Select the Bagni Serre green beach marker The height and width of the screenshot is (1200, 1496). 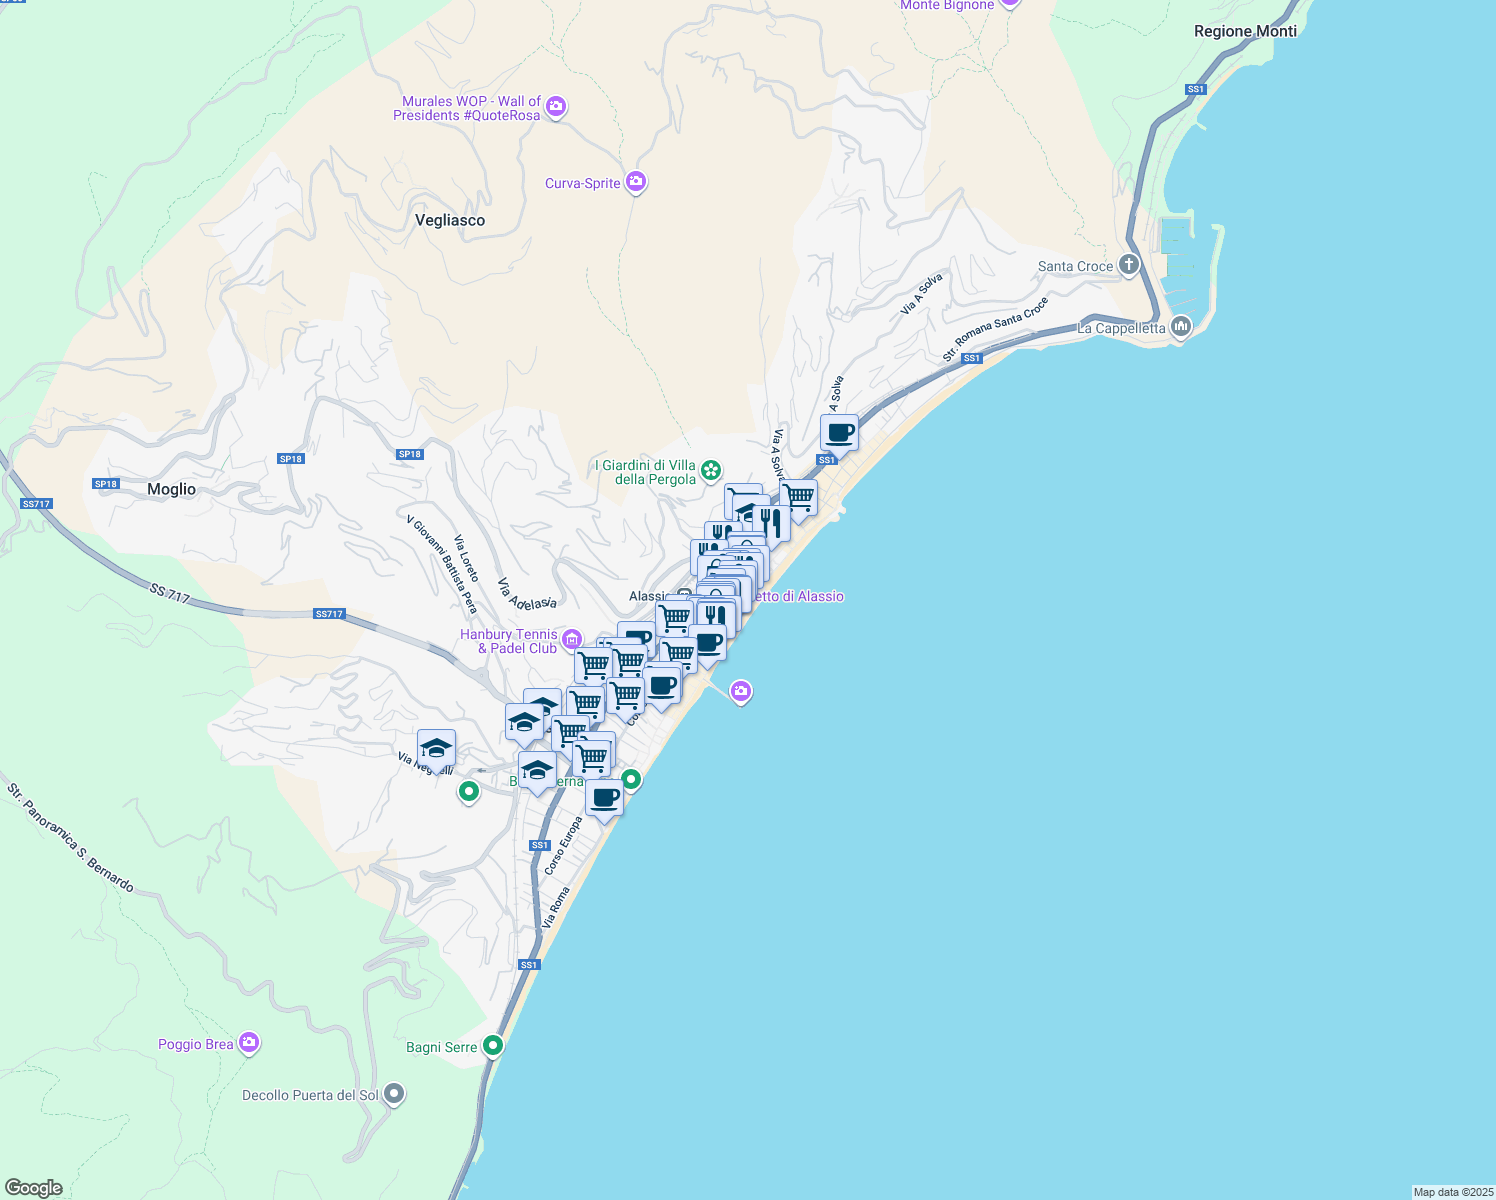tap(493, 1046)
